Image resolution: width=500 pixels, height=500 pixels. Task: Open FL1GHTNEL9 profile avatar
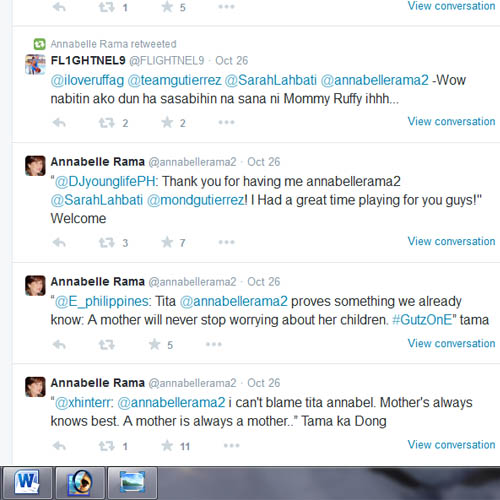point(35,64)
